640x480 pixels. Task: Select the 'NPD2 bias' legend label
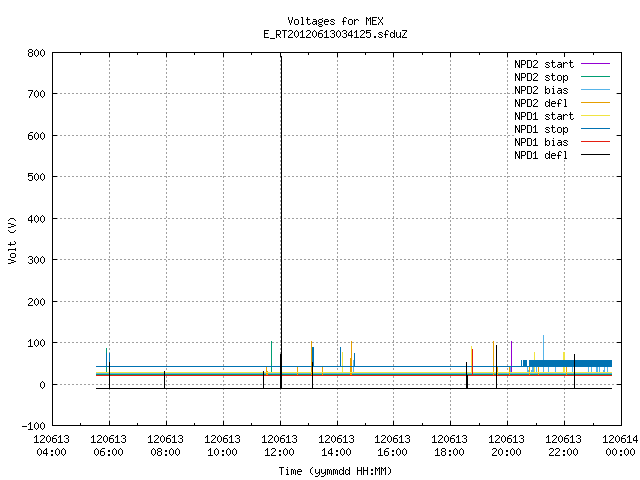(541, 90)
